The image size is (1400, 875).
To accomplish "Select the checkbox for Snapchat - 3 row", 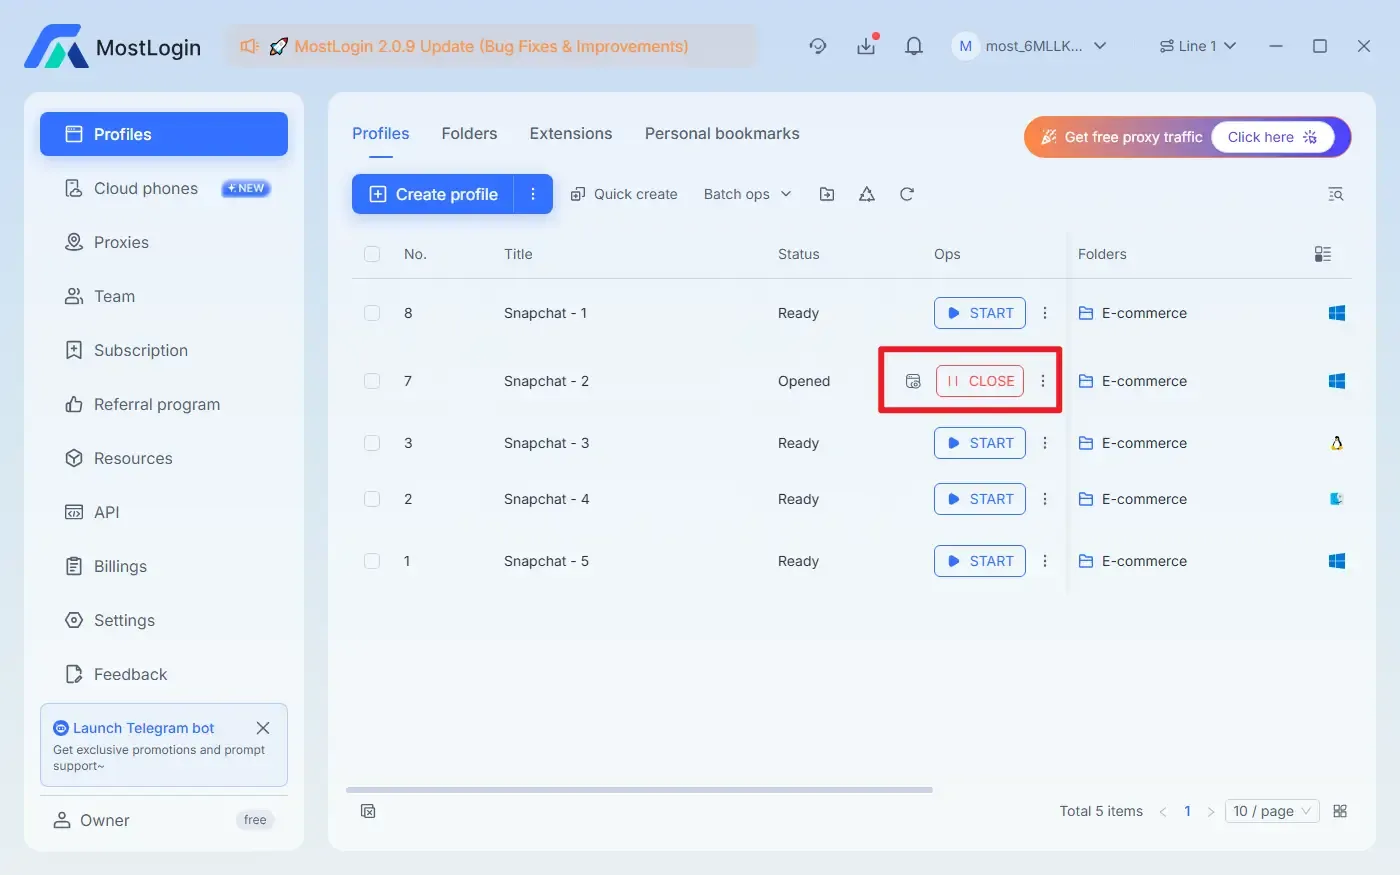I will [372, 443].
